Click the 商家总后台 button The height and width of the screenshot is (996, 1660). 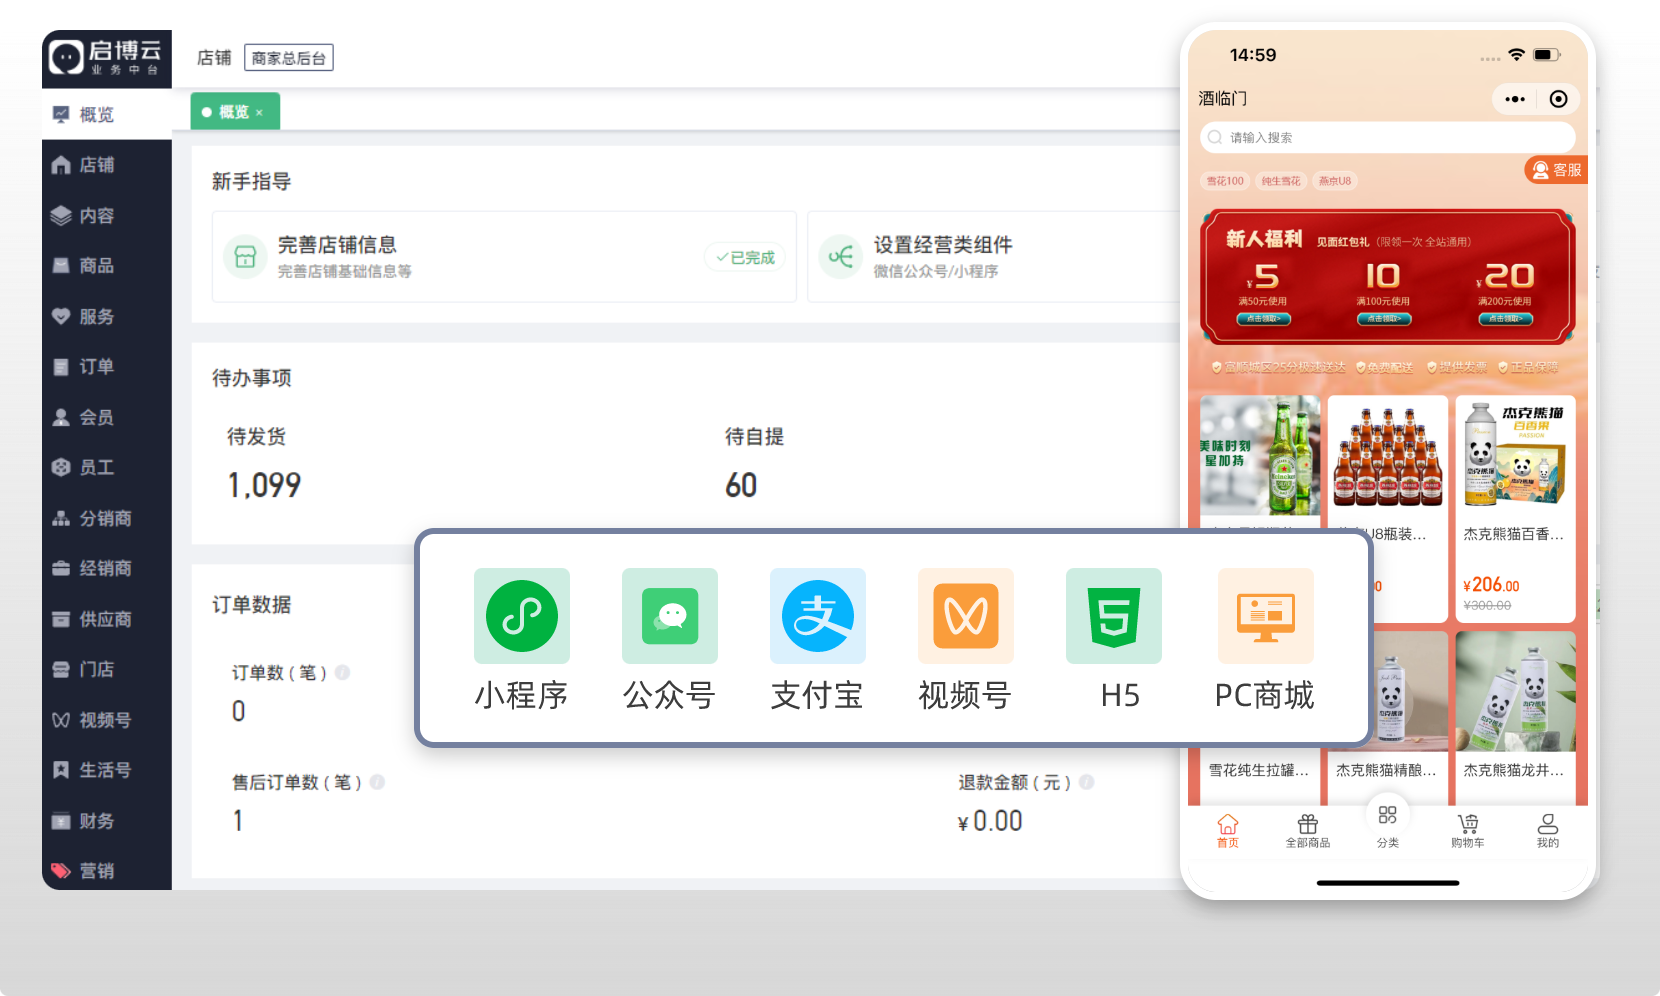(288, 58)
